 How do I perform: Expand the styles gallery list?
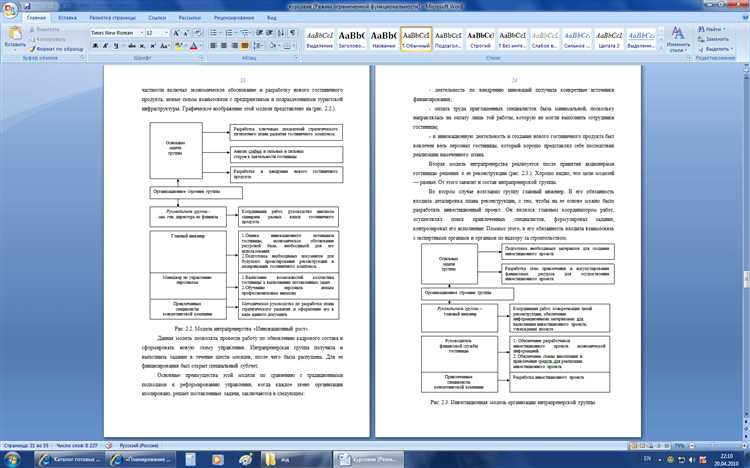660,48
